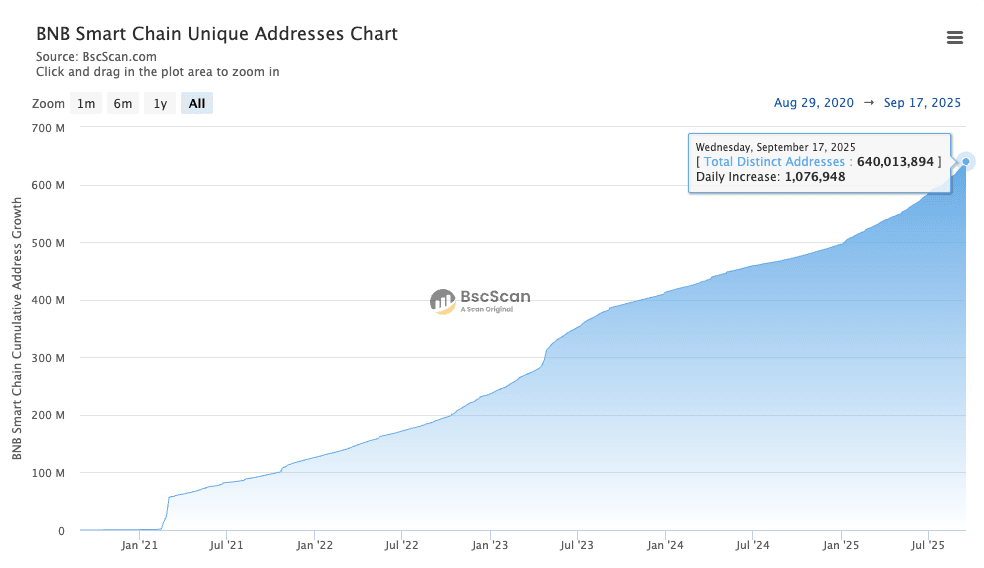Click the 700 M y-axis label
Screen dimensions: 984x568
click(x=48, y=128)
